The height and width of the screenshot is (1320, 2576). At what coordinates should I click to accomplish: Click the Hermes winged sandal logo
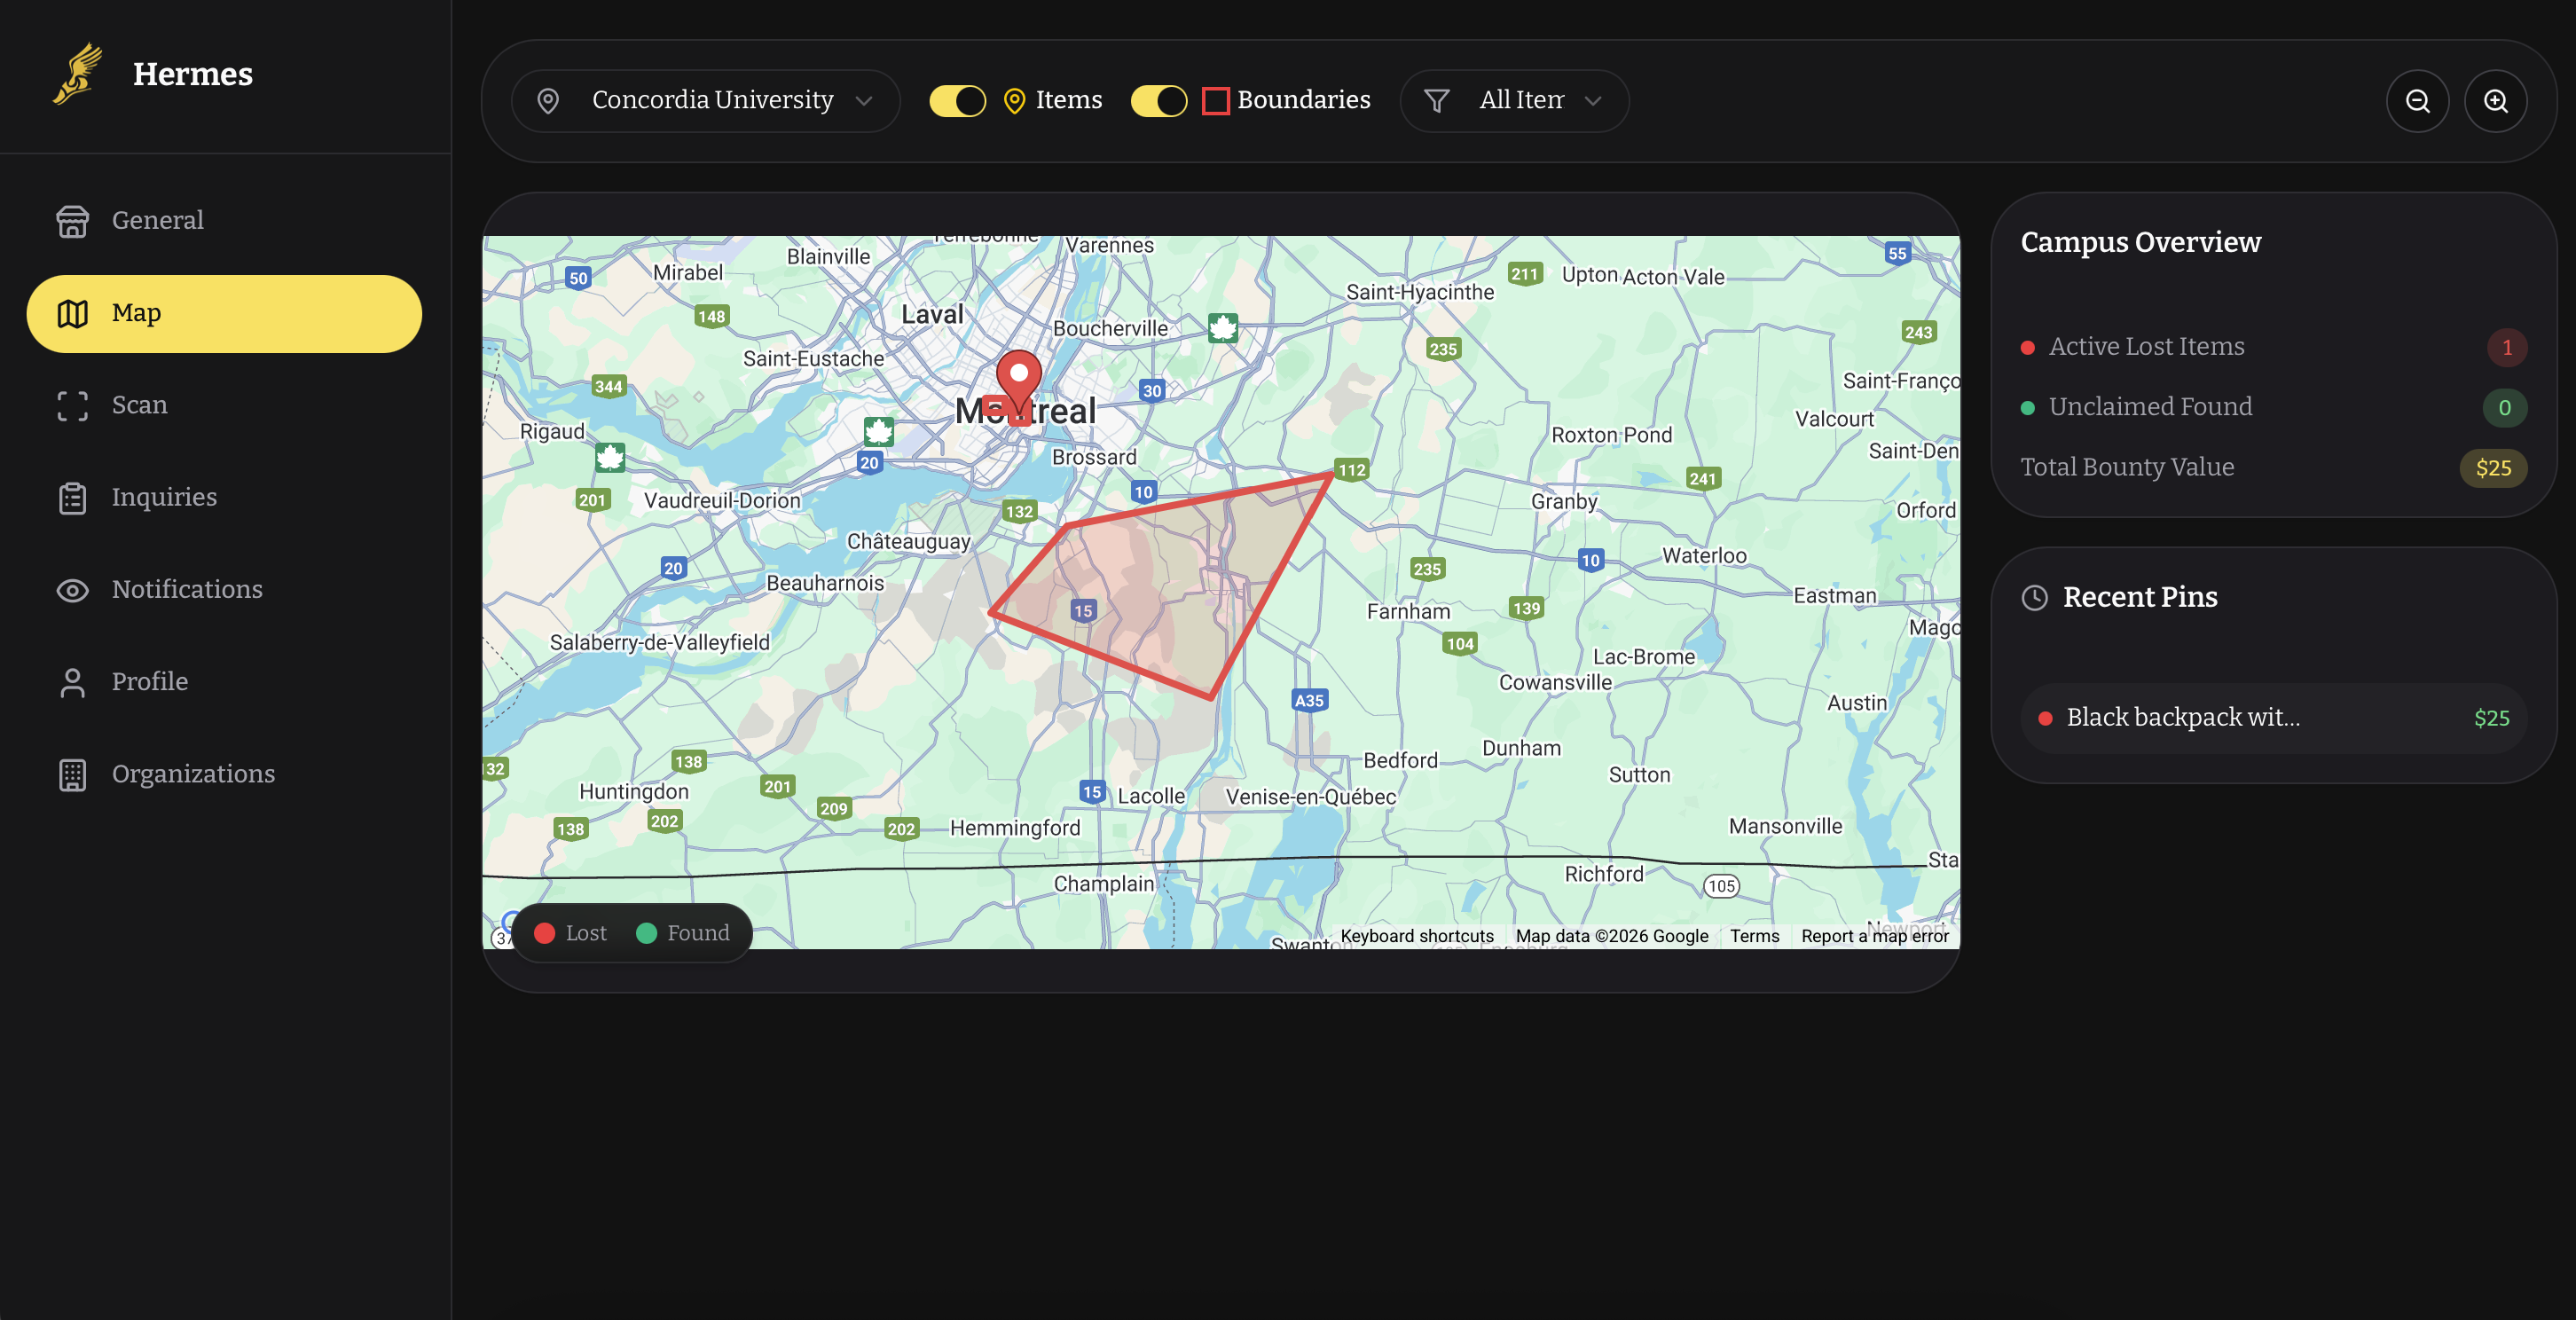[x=78, y=73]
